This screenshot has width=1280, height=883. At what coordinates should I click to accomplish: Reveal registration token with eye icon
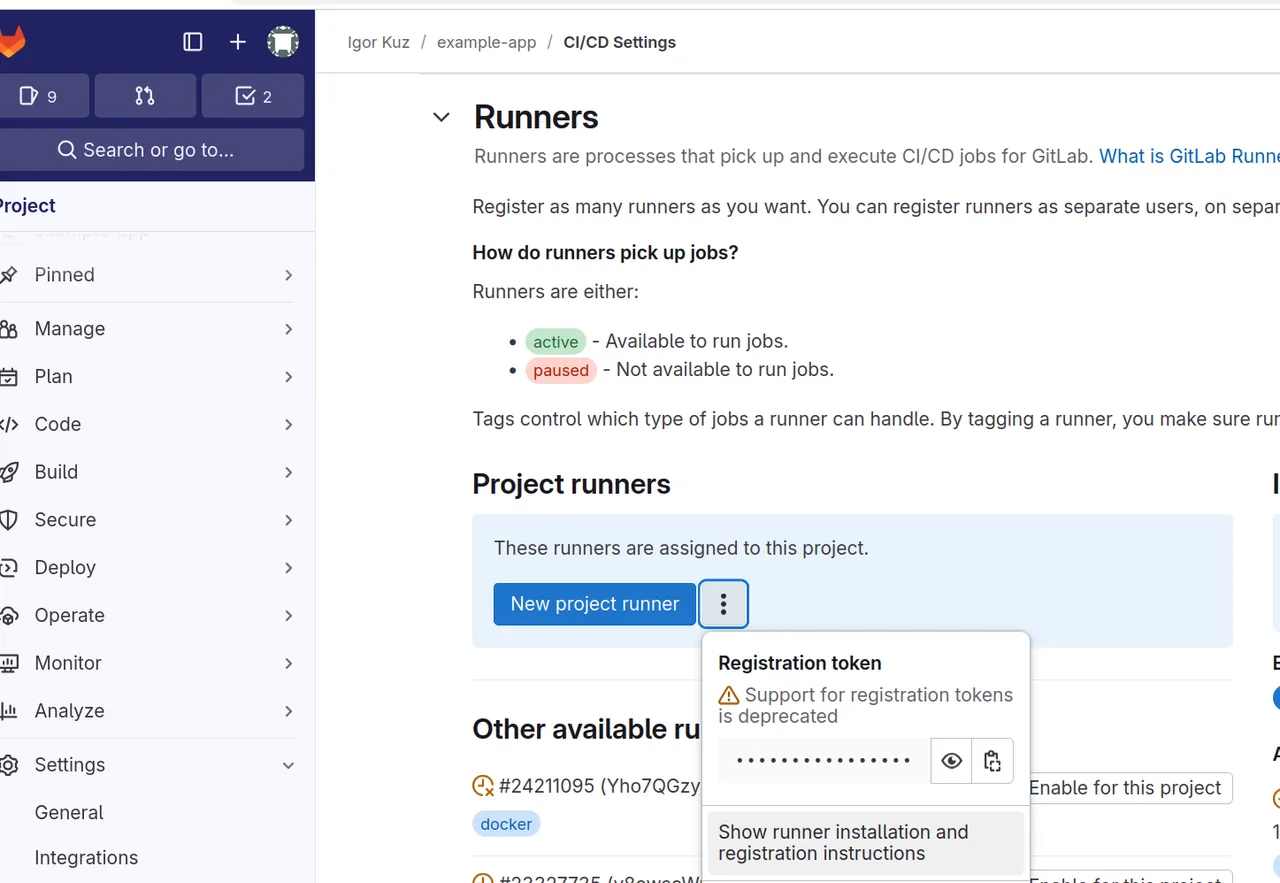pos(951,761)
